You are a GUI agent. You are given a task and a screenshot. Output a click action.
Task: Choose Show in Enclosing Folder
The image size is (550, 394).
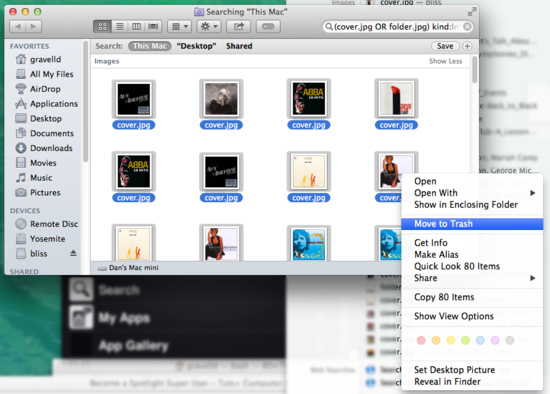pos(472,205)
